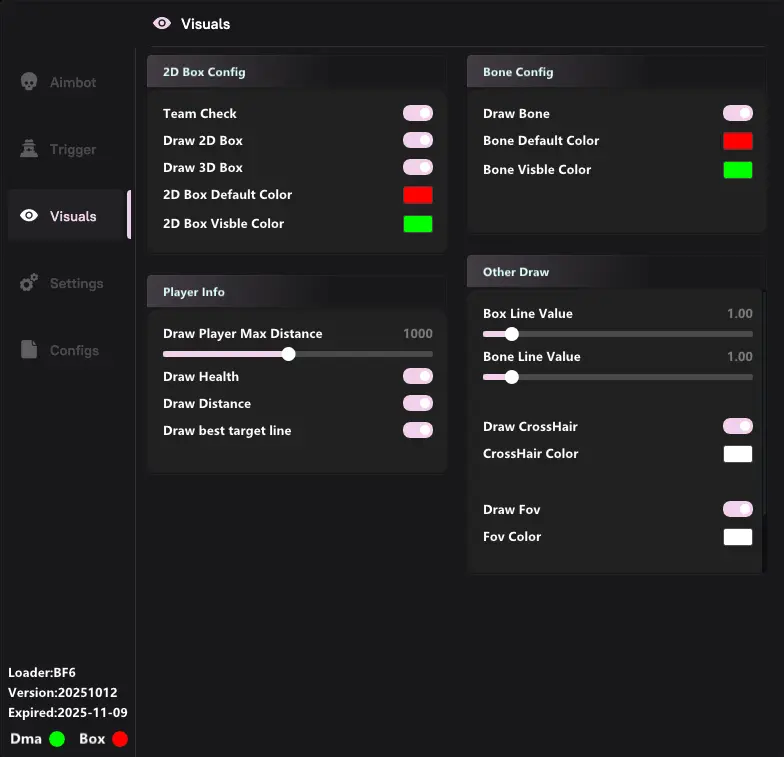Turn off the Draw 3D Box switch

point(418,167)
